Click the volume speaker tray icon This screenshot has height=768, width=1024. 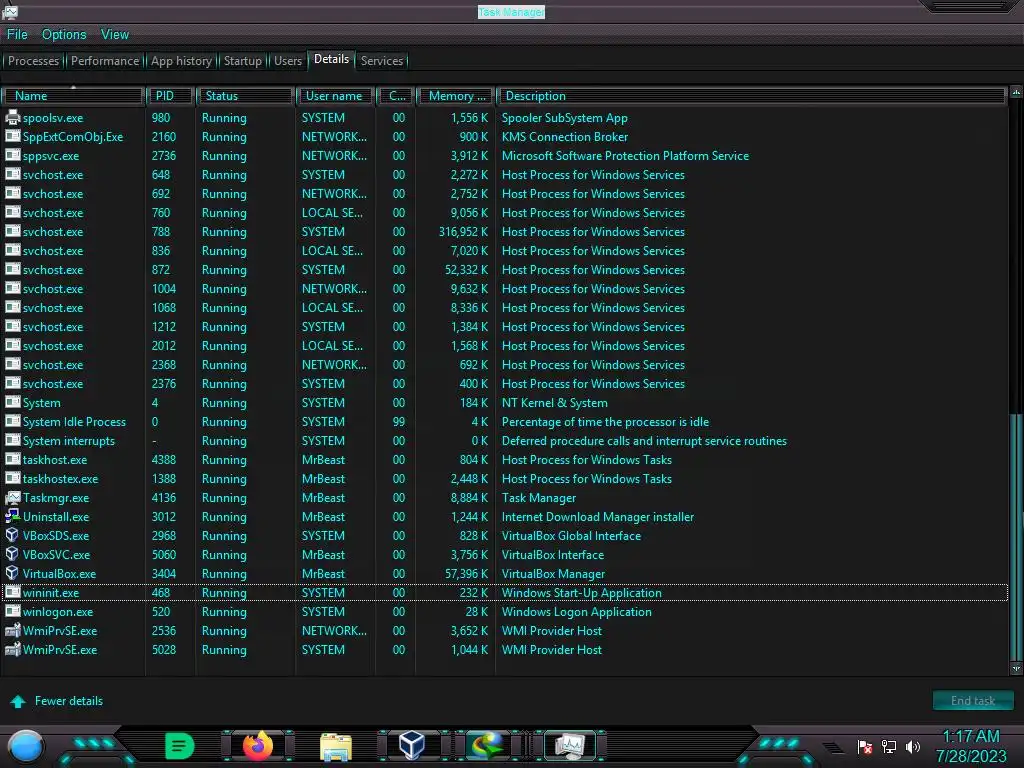pyautogui.click(x=913, y=746)
